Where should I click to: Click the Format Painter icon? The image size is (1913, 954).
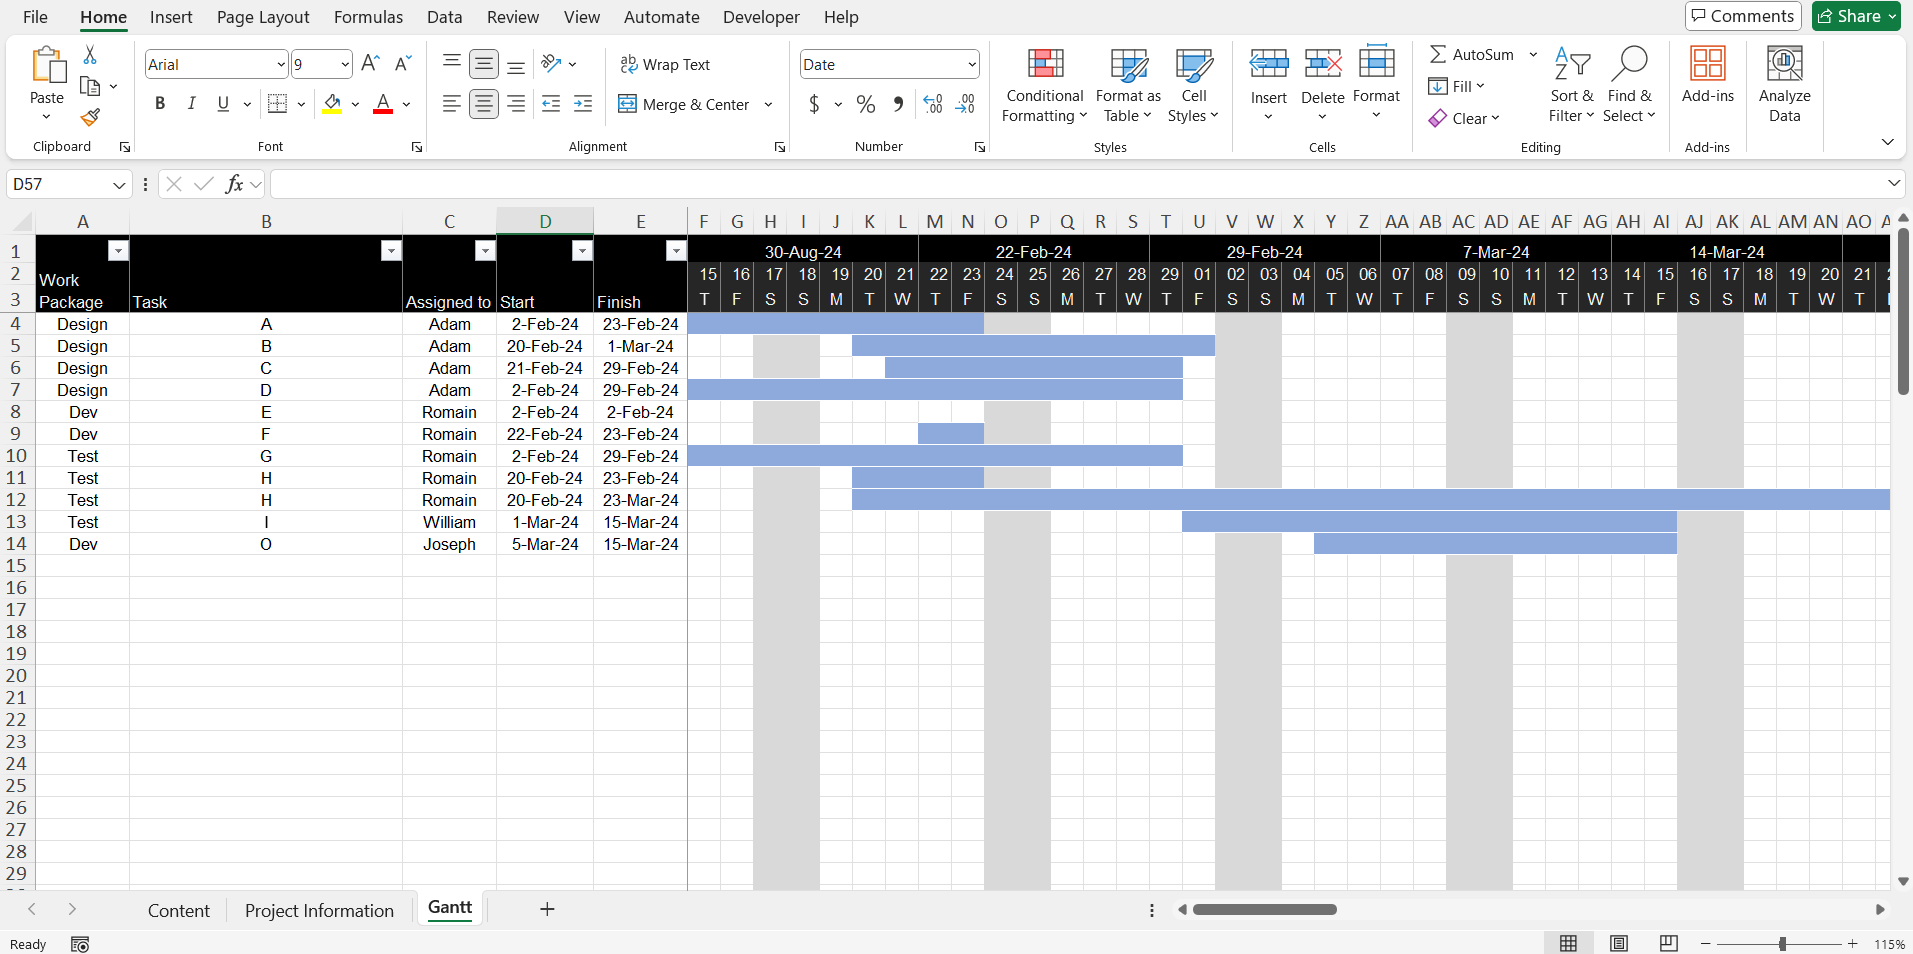tap(89, 117)
